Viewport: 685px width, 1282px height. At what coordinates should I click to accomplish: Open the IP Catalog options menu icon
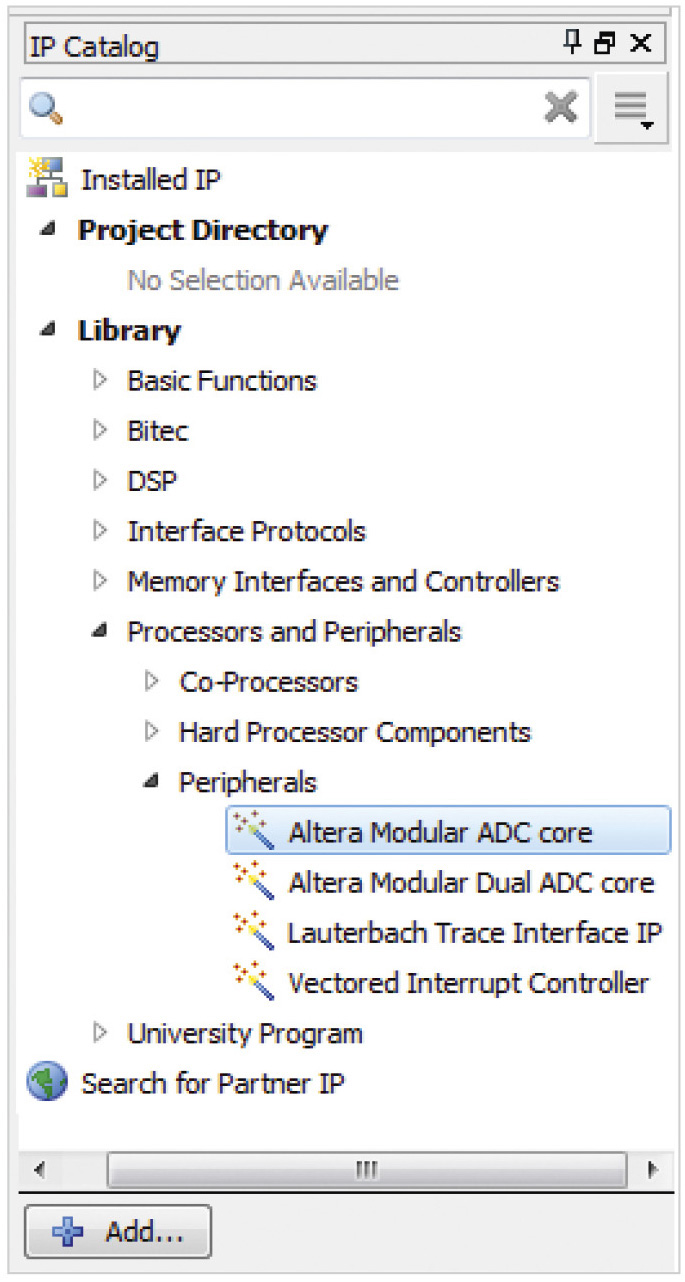coord(633,109)
